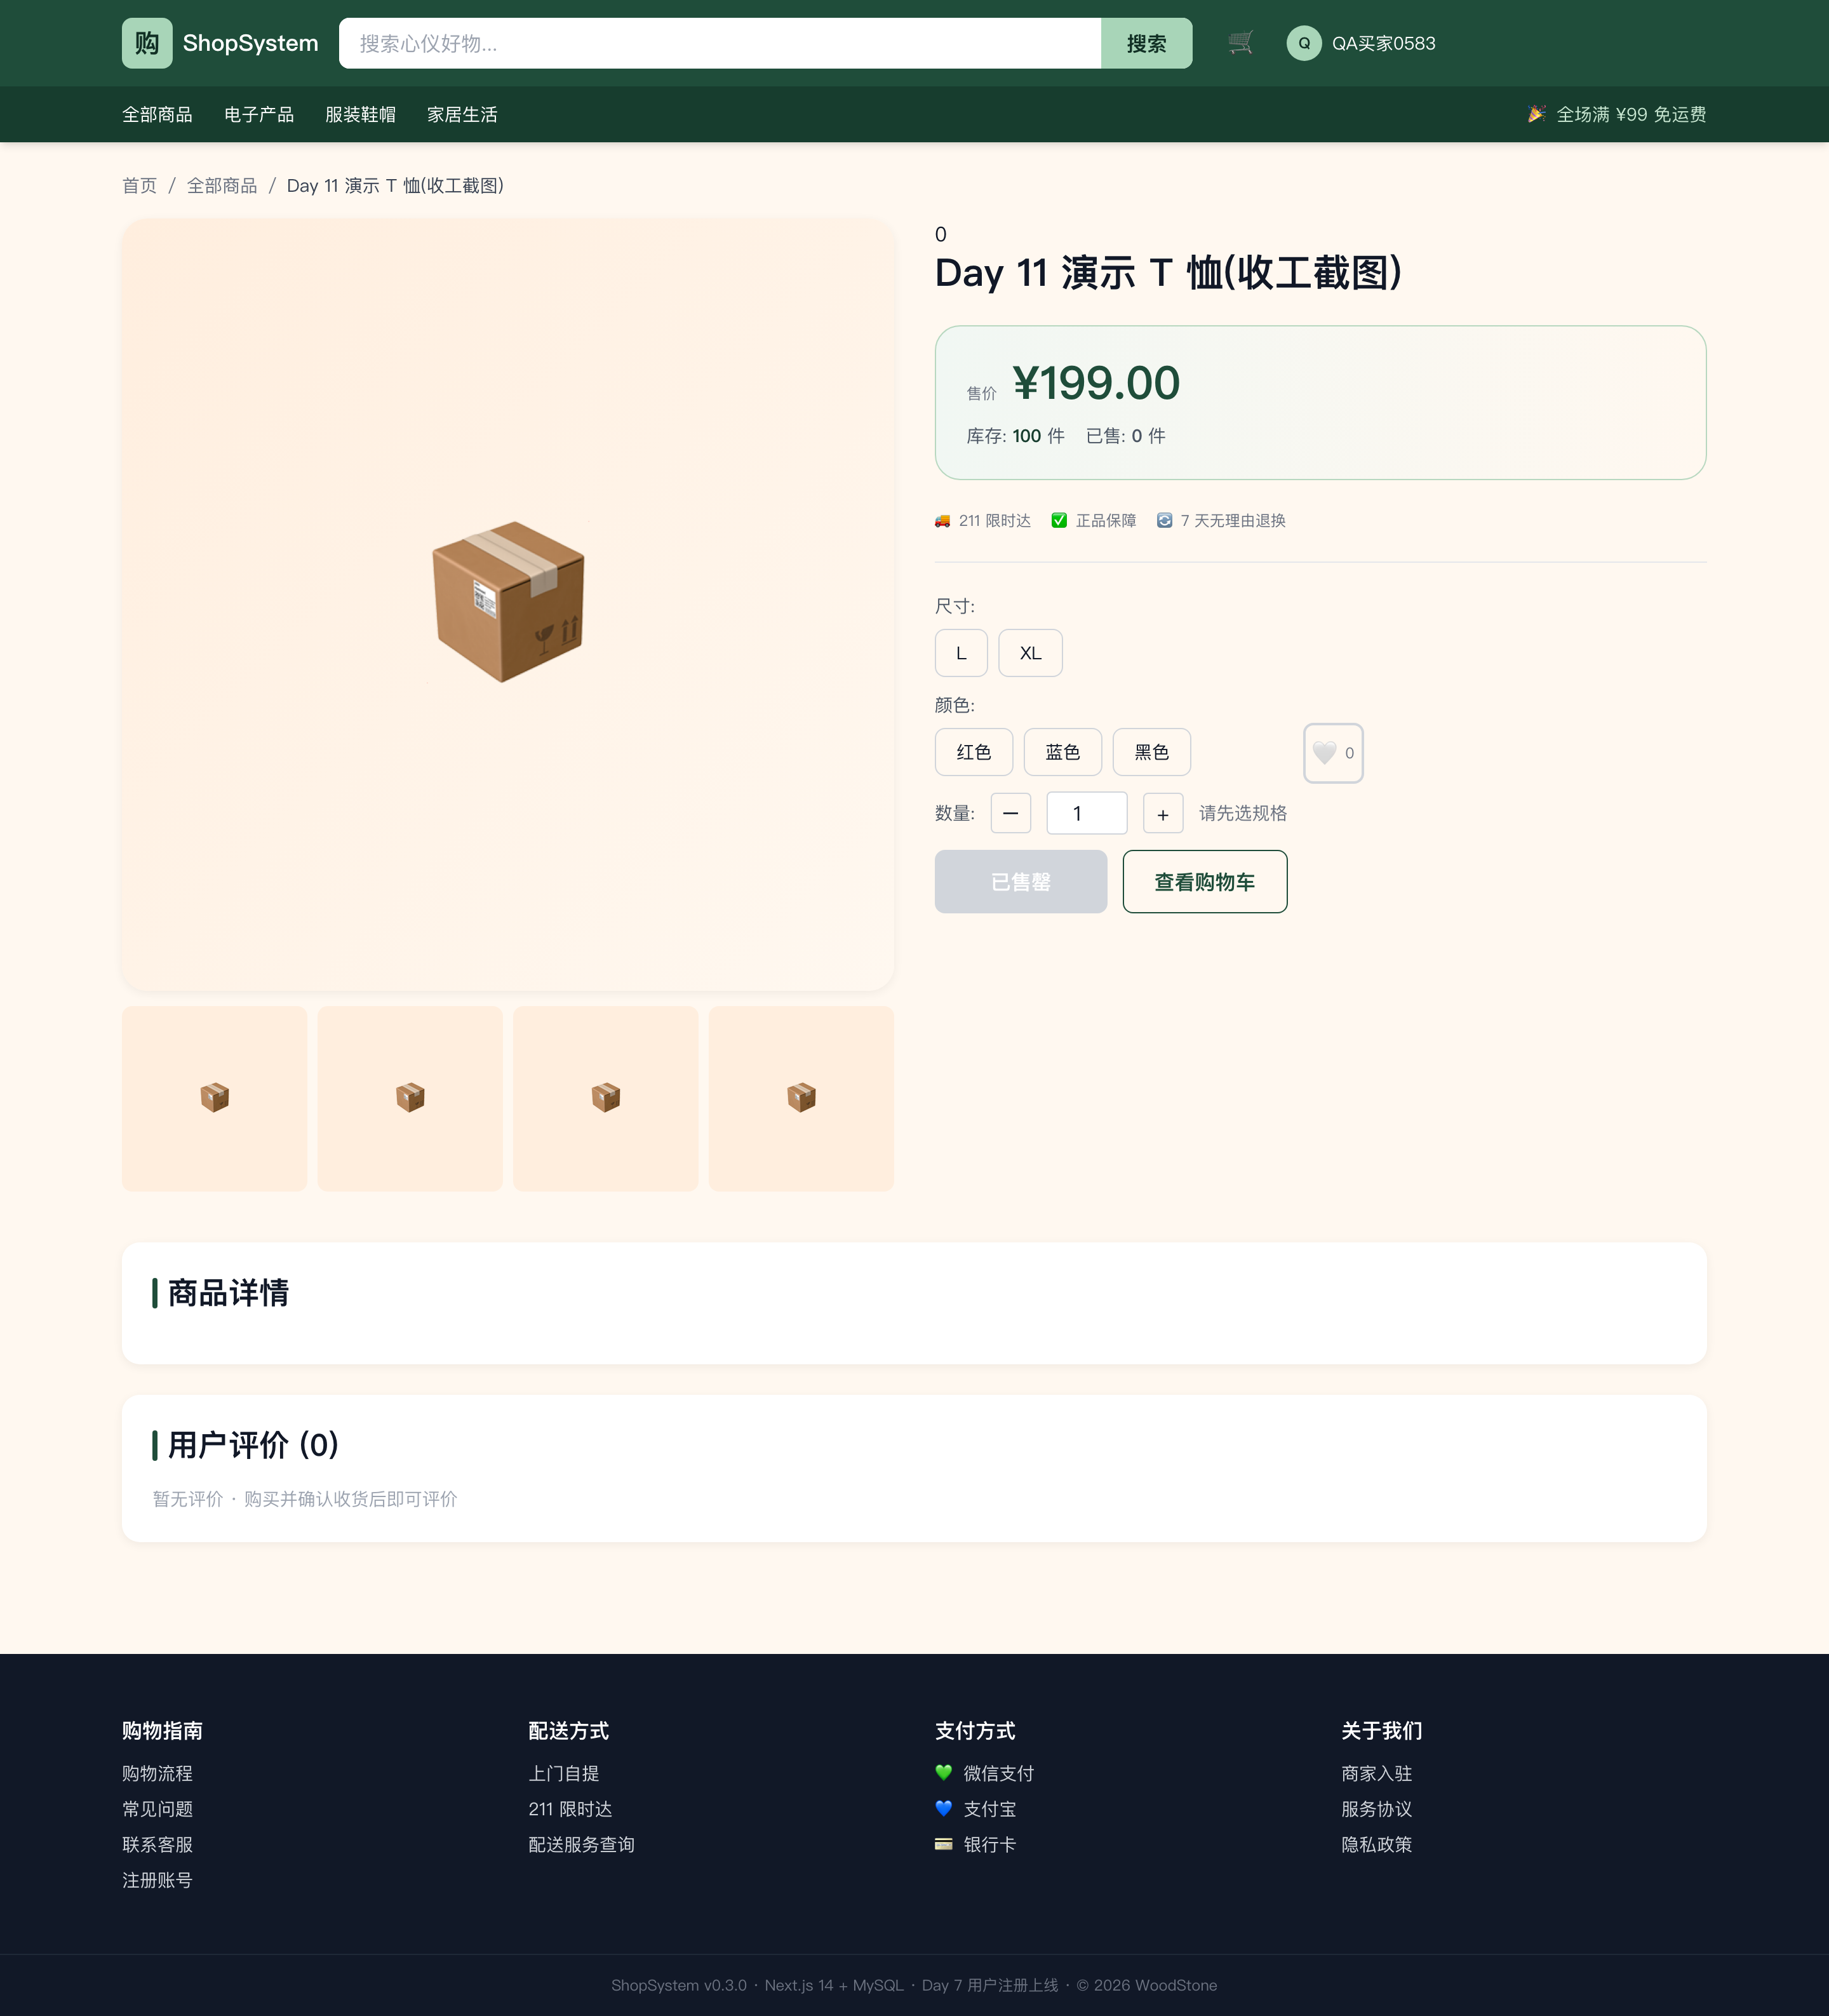Choose size XL
Viewport: 1829px width, 2016px height.
[1030, 653]
